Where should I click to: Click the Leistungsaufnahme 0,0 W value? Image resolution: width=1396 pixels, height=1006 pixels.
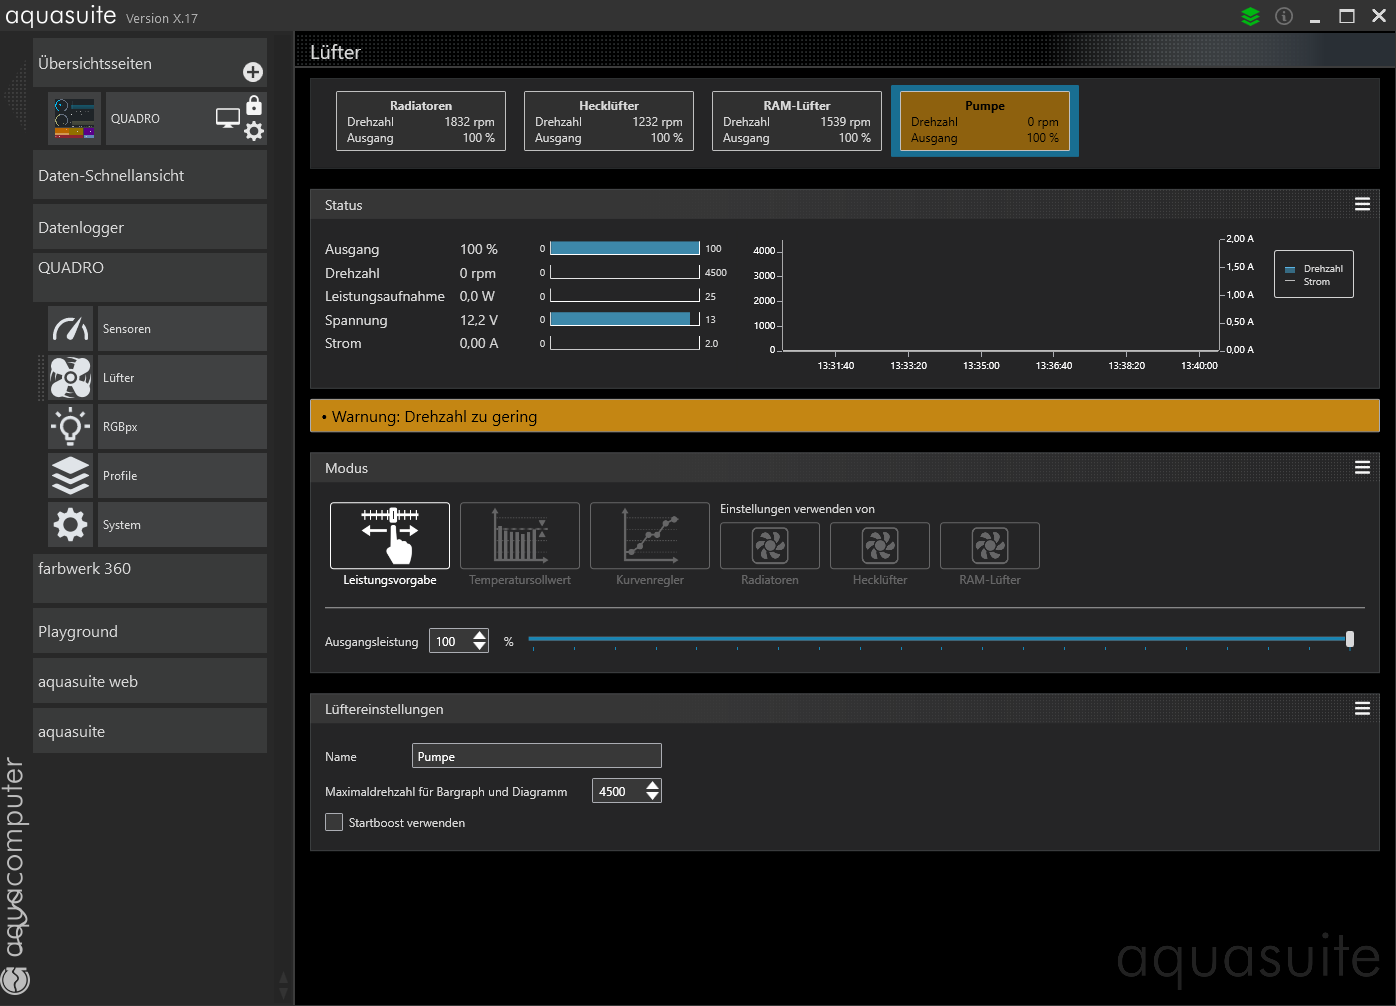click(x=477, y=296)
